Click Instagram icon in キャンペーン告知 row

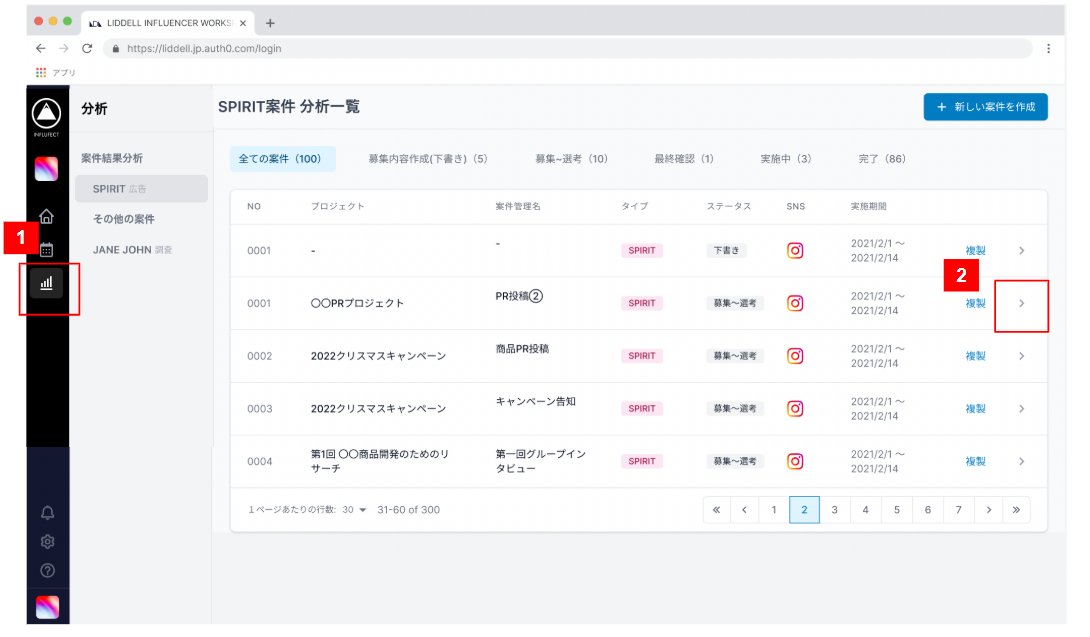click(x=795, y=409)
